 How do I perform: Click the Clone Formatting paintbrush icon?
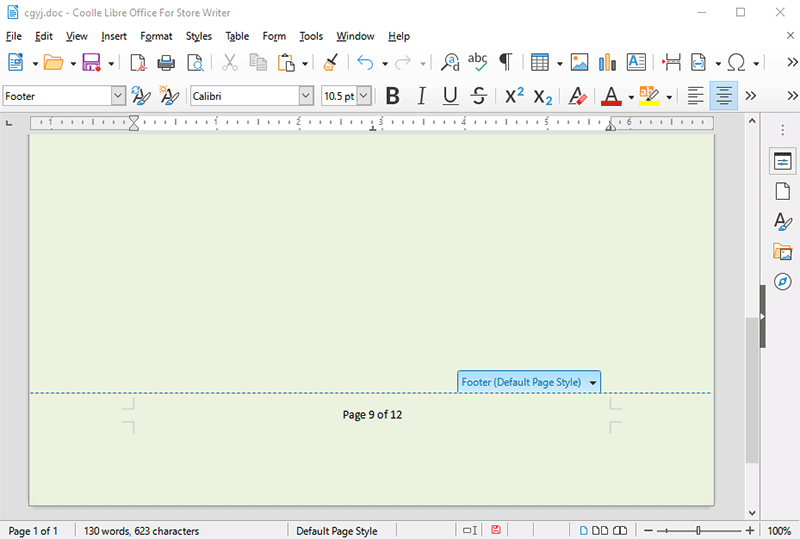tap(331, 63)
